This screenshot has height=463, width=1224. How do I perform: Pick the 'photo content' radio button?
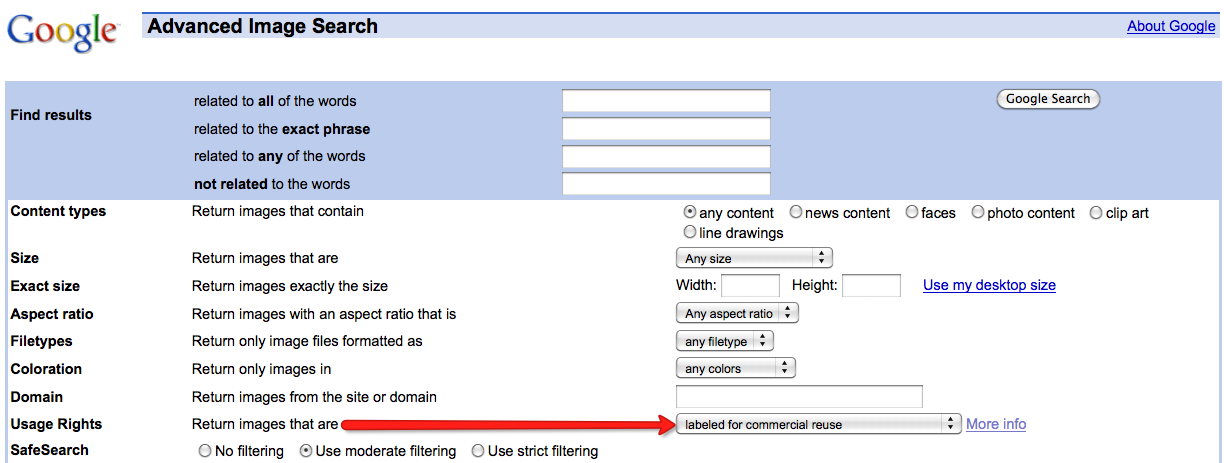pyautogui.click(x=978, y=212)
